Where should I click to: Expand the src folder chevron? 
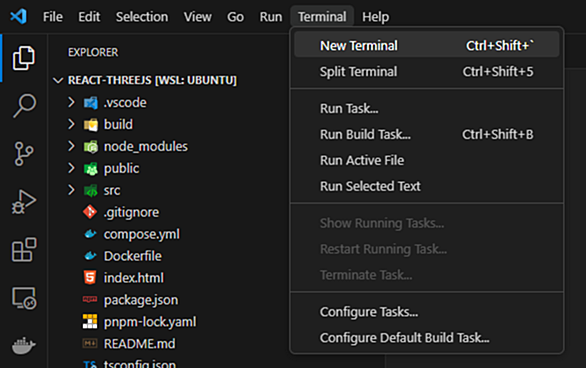pos(71,190)
